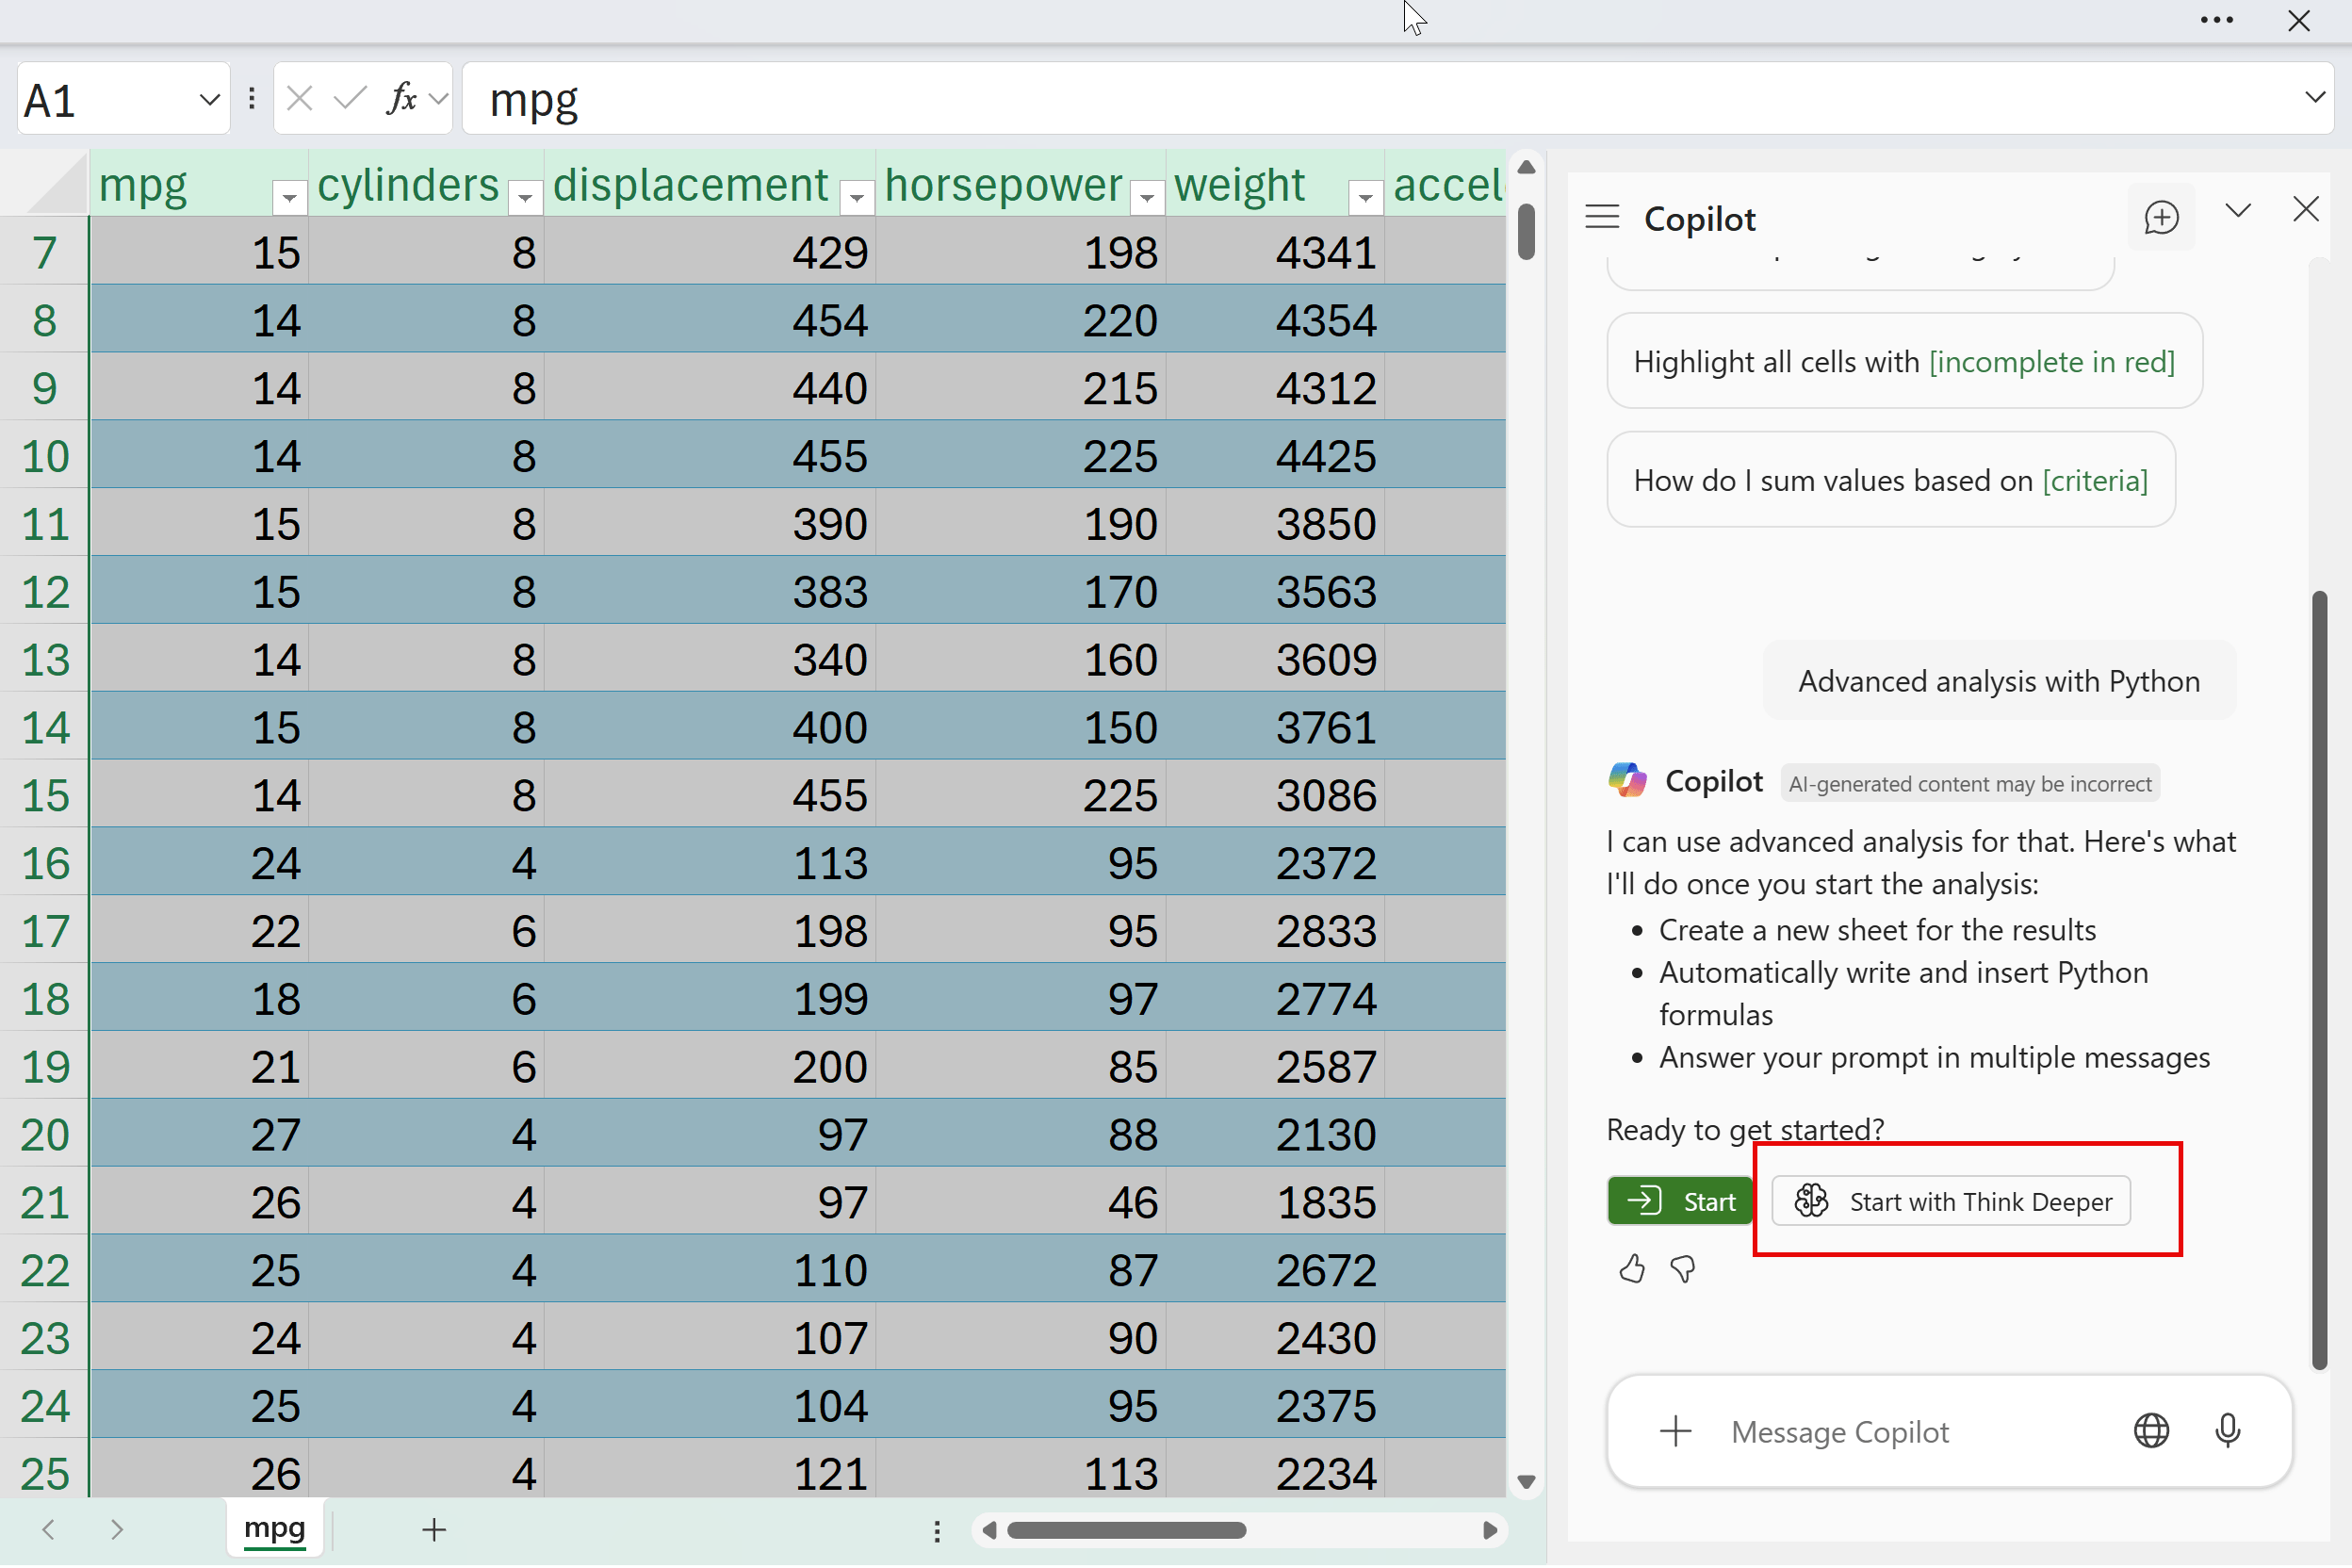Click Start with Think Deeper
Image resolution: width=2352 pixels, height=1568 pixels.
coord(1950,1201)
